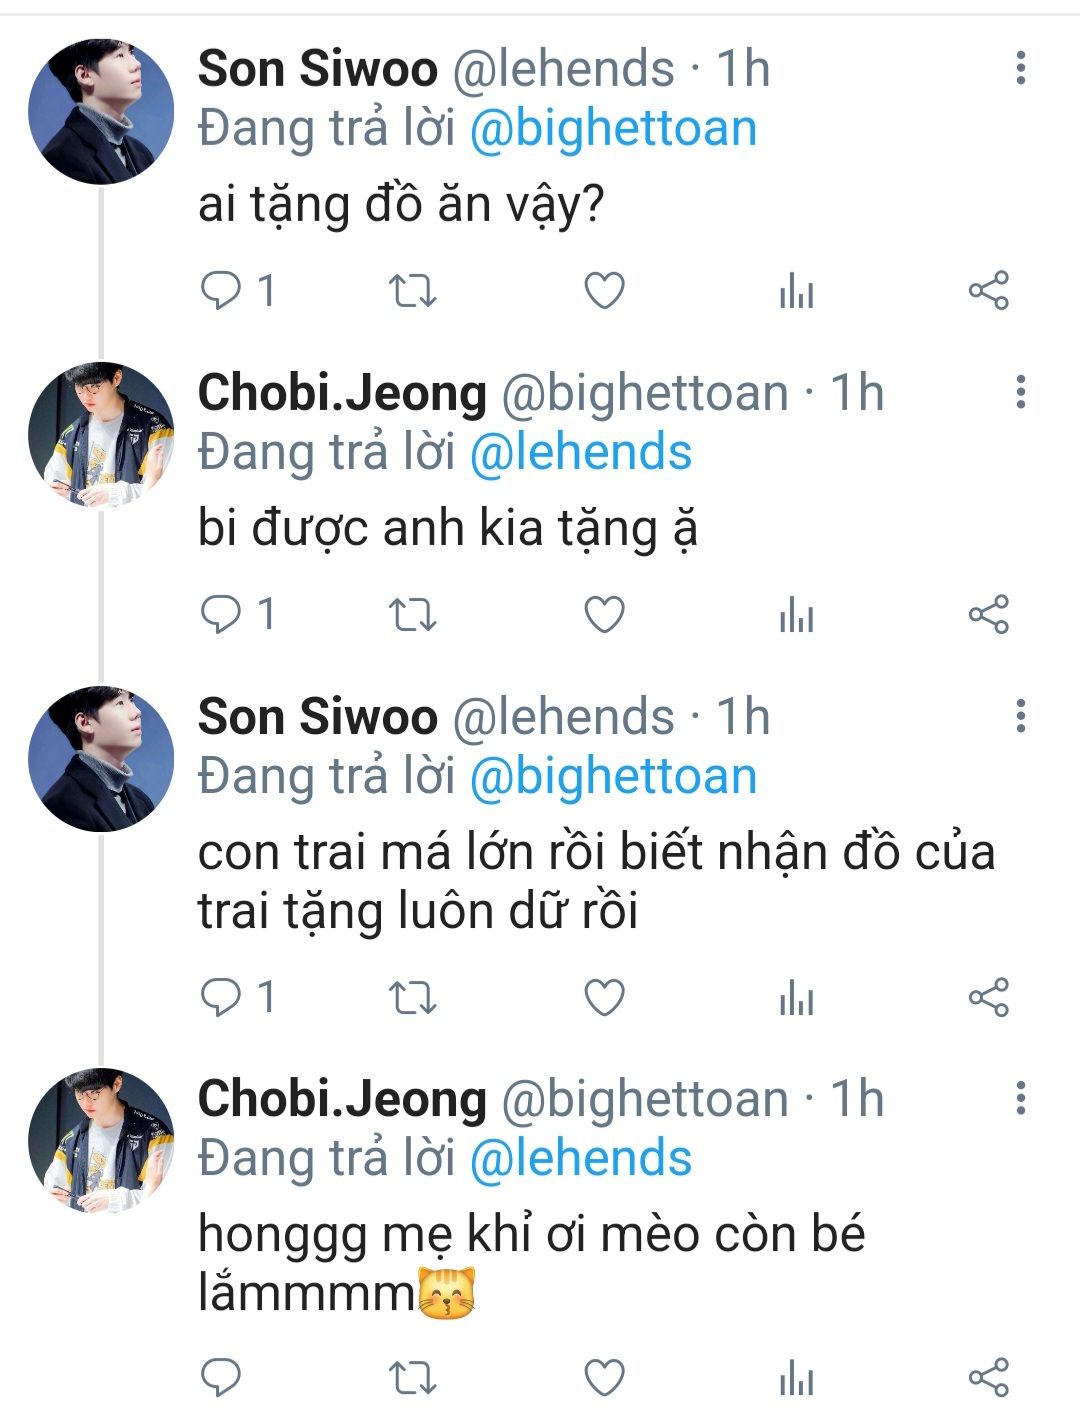Open Chobi.Jeong's avatar on the last tweet

pos(101,1141)
